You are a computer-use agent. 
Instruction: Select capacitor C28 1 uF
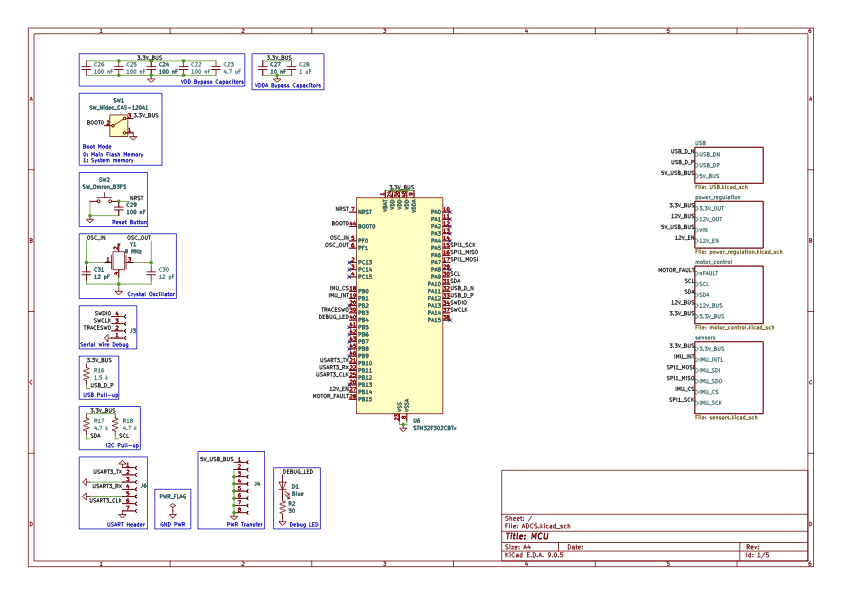tap(291, 68)
